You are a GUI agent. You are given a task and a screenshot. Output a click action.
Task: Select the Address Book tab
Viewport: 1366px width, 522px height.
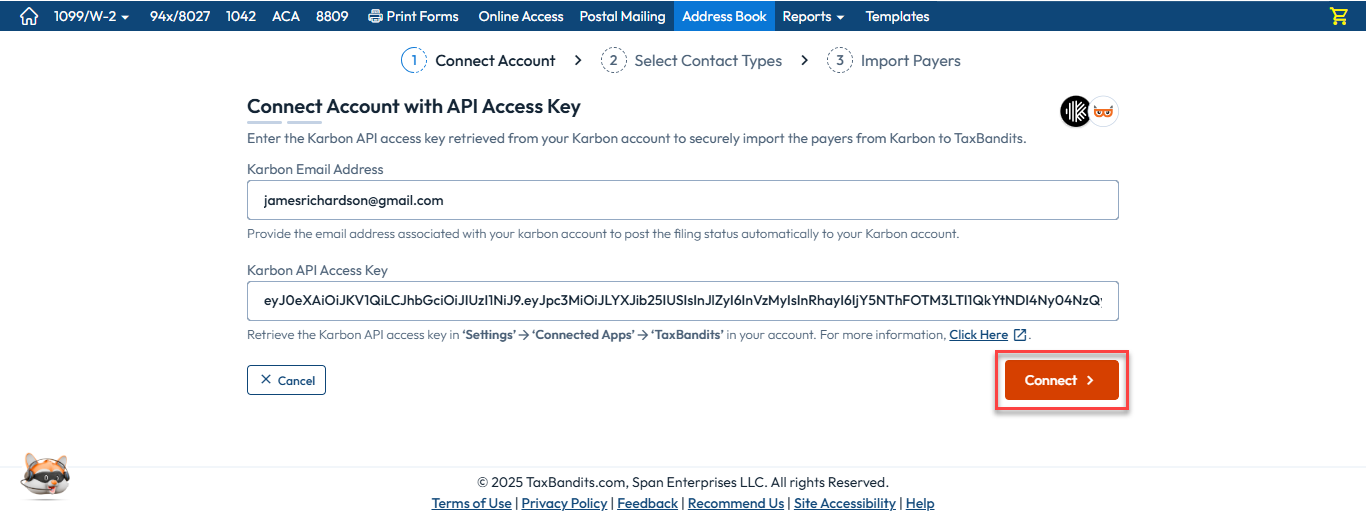(724, 16)
